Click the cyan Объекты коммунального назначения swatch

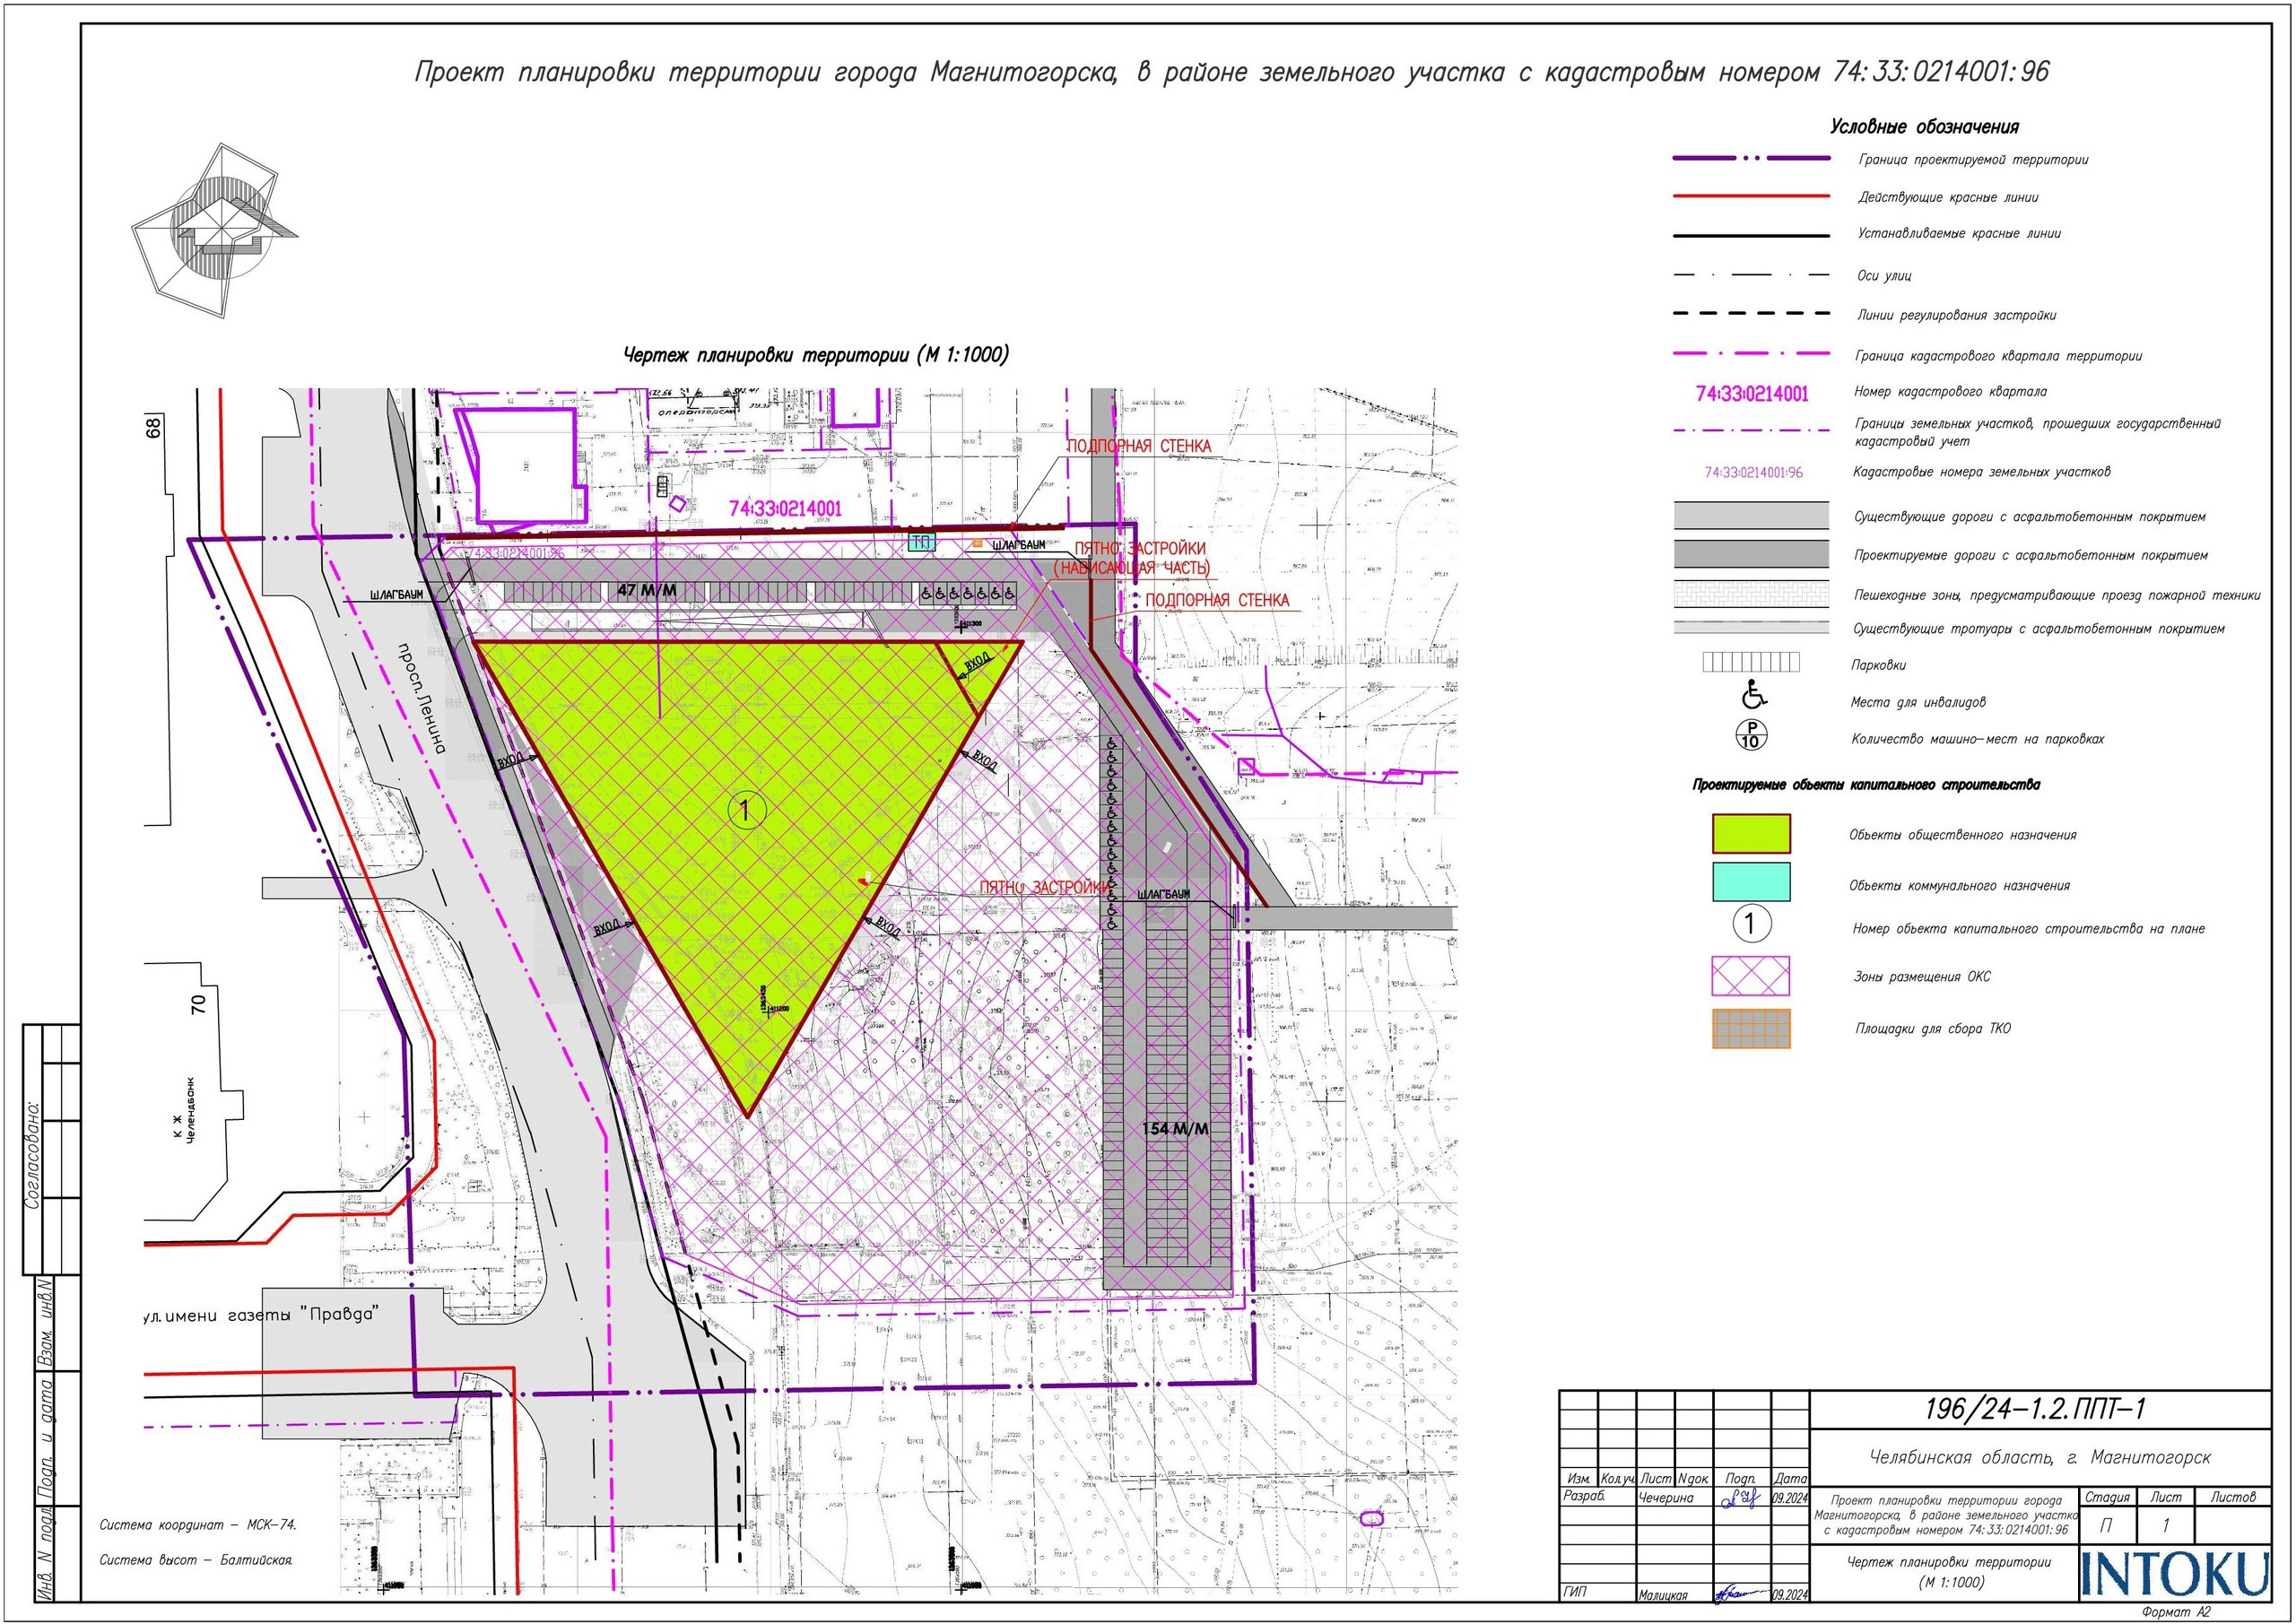point(1751,882)
